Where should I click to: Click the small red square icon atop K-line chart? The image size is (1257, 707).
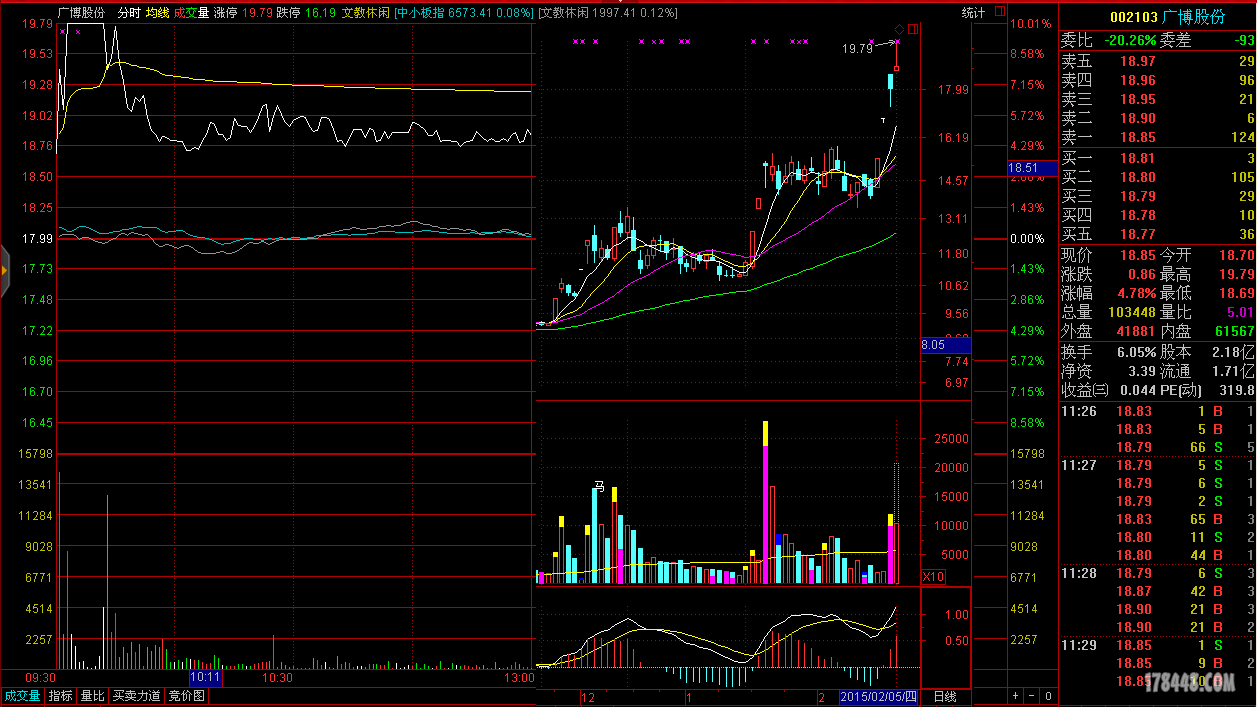click(x=913, y=29)
